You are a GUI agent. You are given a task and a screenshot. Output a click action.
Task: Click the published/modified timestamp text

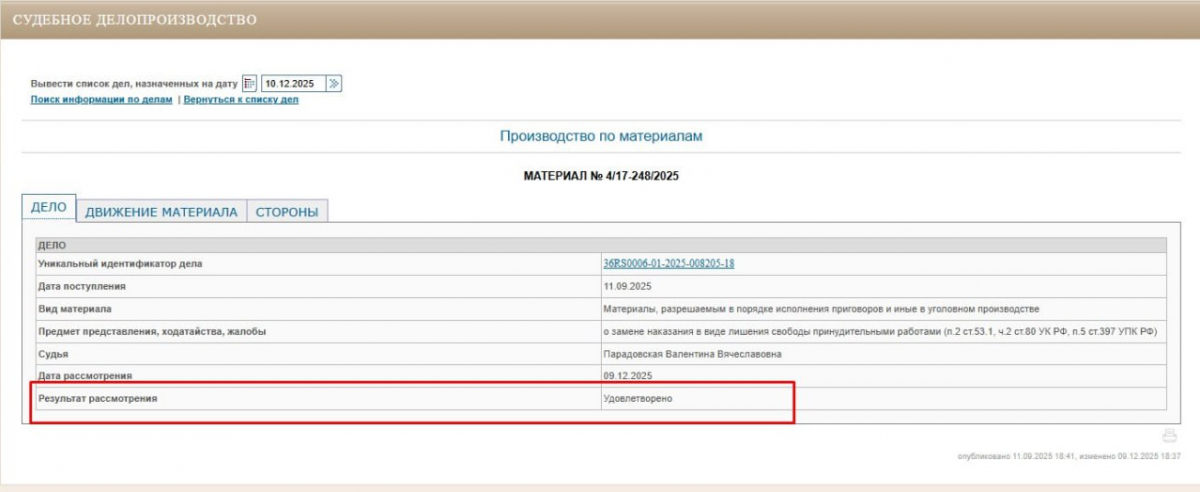pyautogui.click(x=1069, y=456)
